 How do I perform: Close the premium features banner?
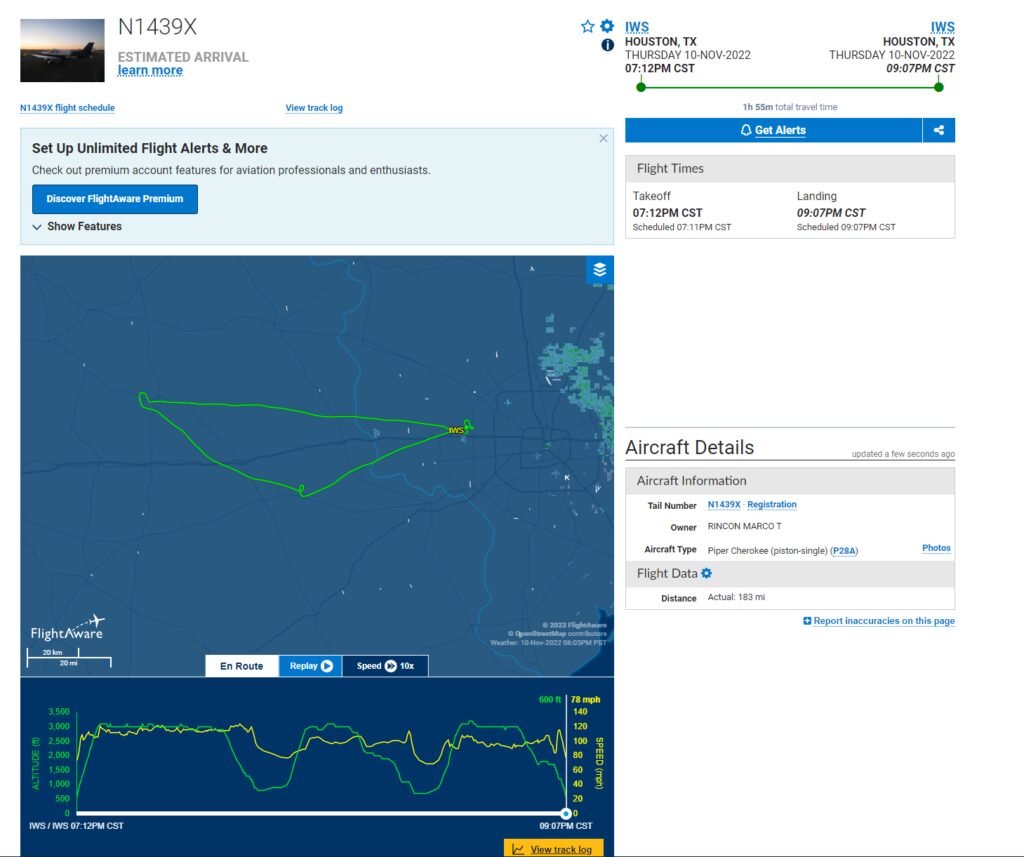pyautogui.click(x=603, y=139)
